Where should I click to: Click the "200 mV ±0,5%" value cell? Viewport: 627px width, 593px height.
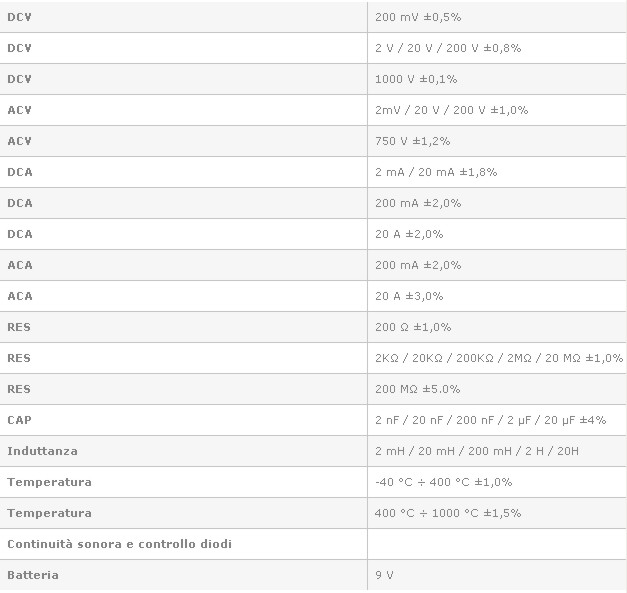click(x=418, y=17)
